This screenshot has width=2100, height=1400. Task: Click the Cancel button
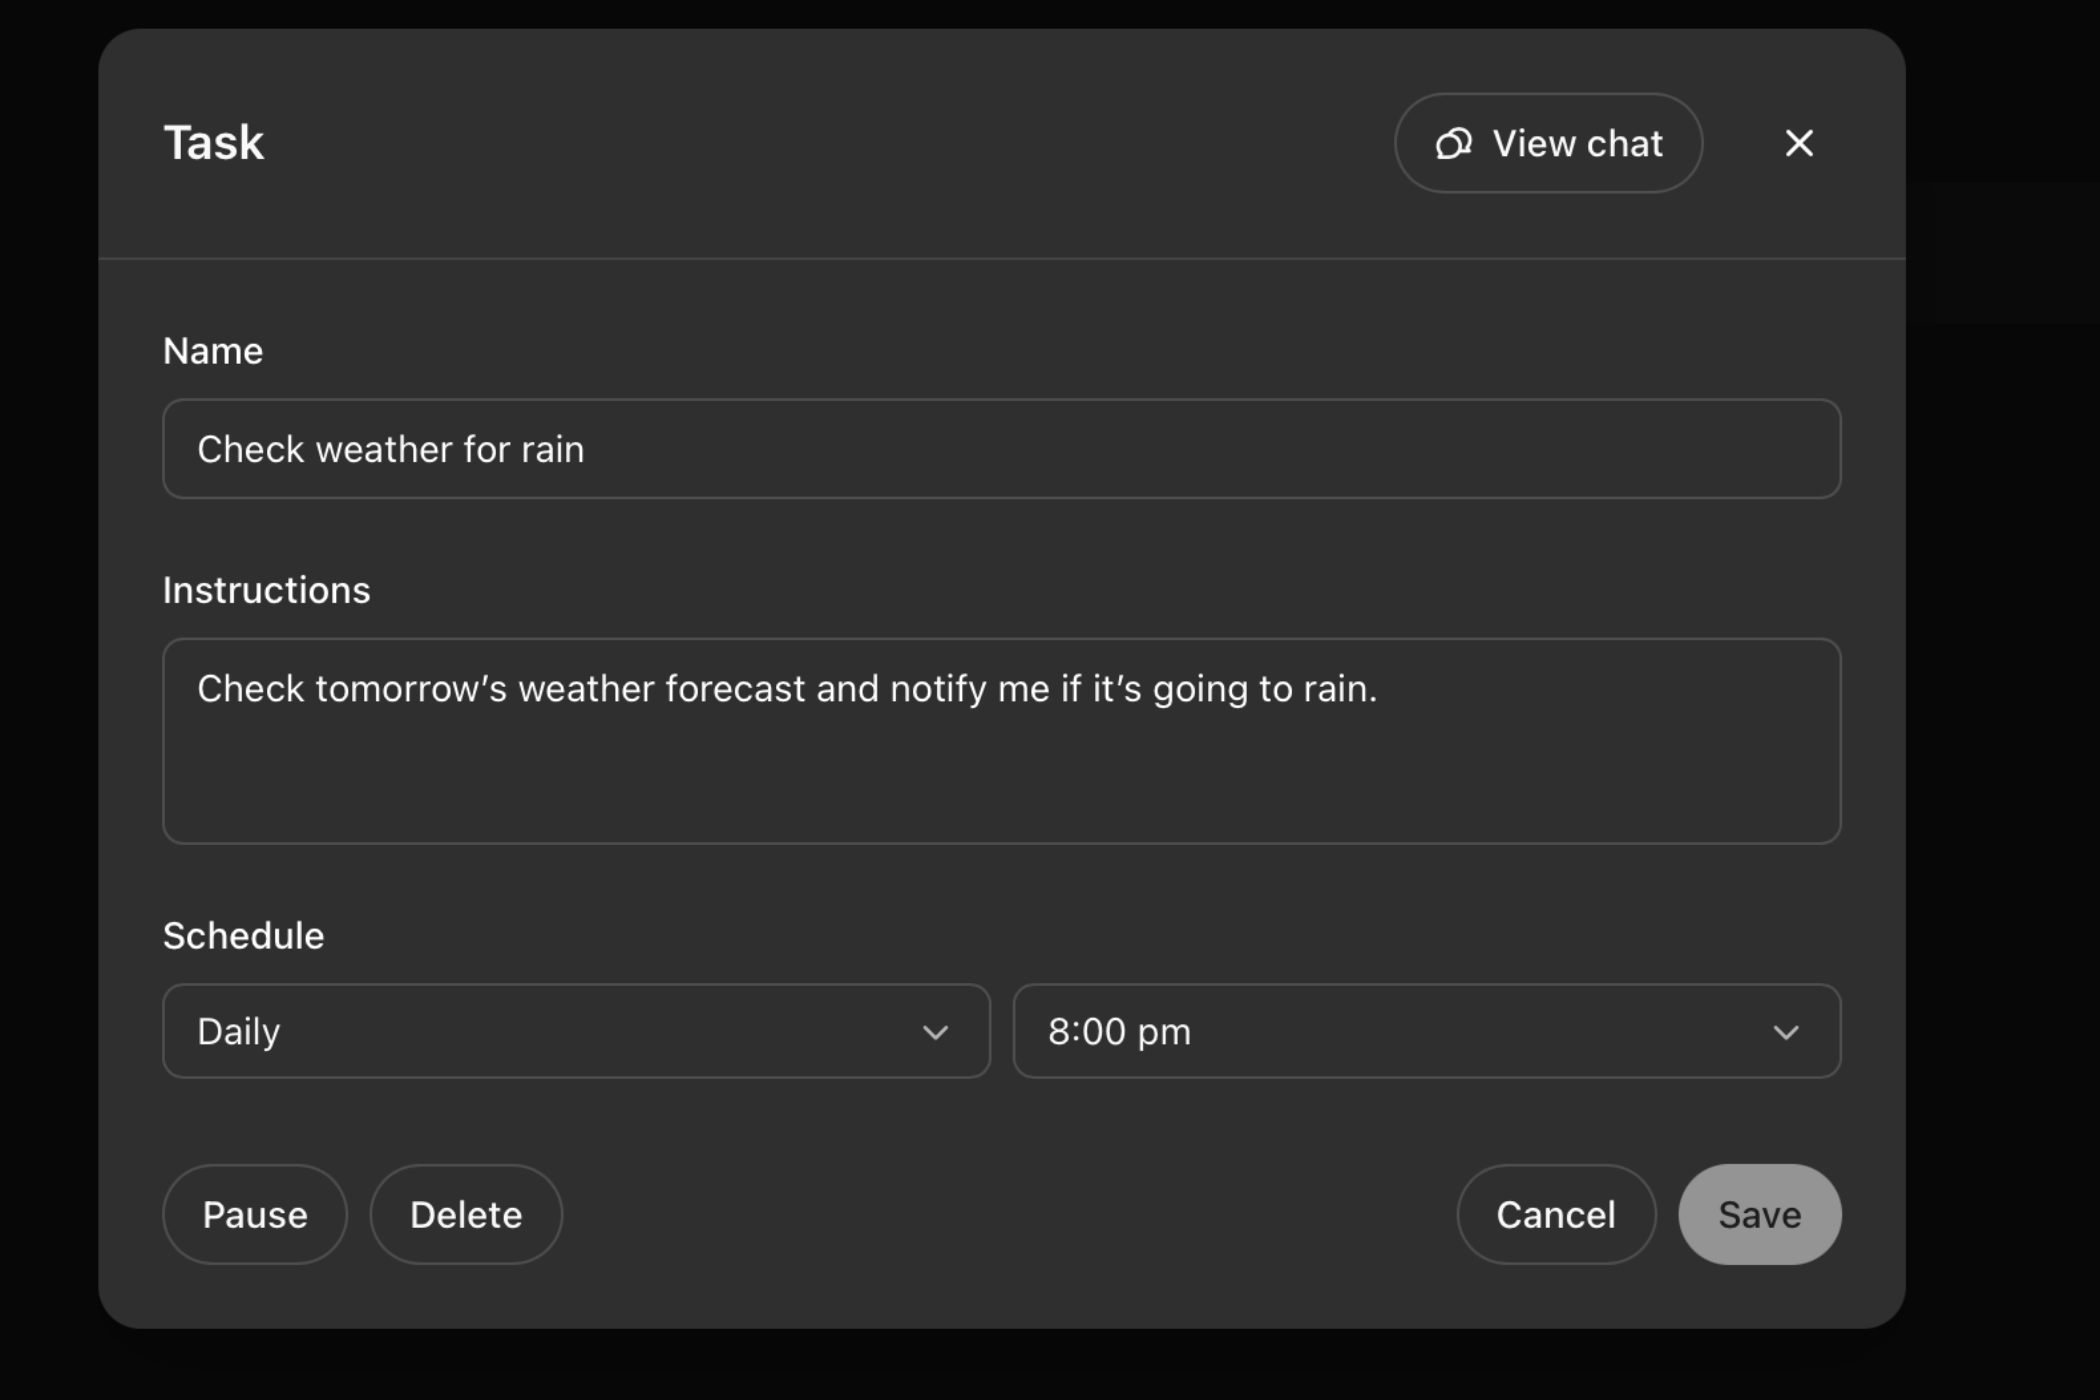[1555, 1214]
